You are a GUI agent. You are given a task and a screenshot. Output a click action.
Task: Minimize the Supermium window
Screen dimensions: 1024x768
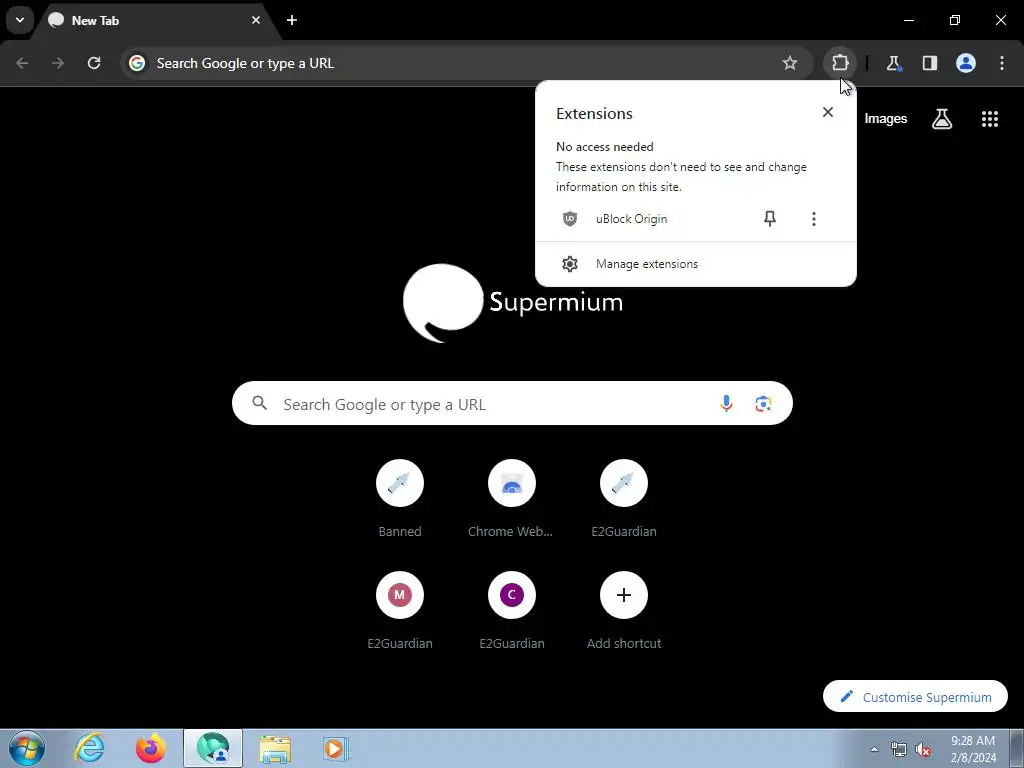pyautogui.click(x=909, y=20)
